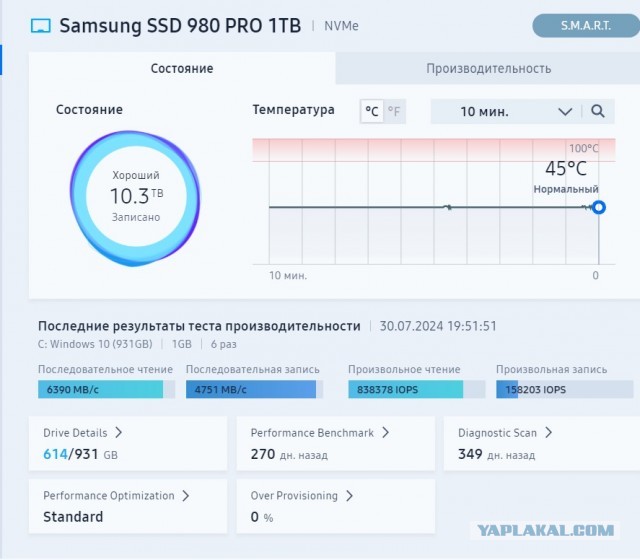Screen dimensions: 640x560
Task: Click the magnifier icon near temperature range
Action: [x=598, y=111]
